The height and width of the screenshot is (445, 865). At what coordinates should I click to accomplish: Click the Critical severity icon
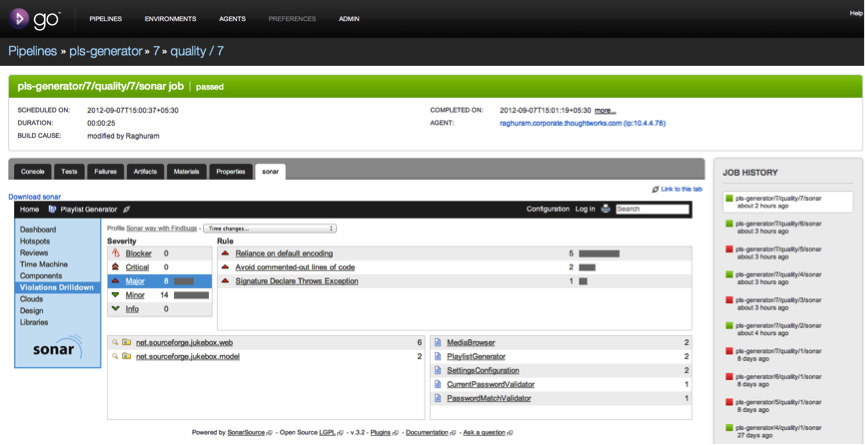click(116, 268)
